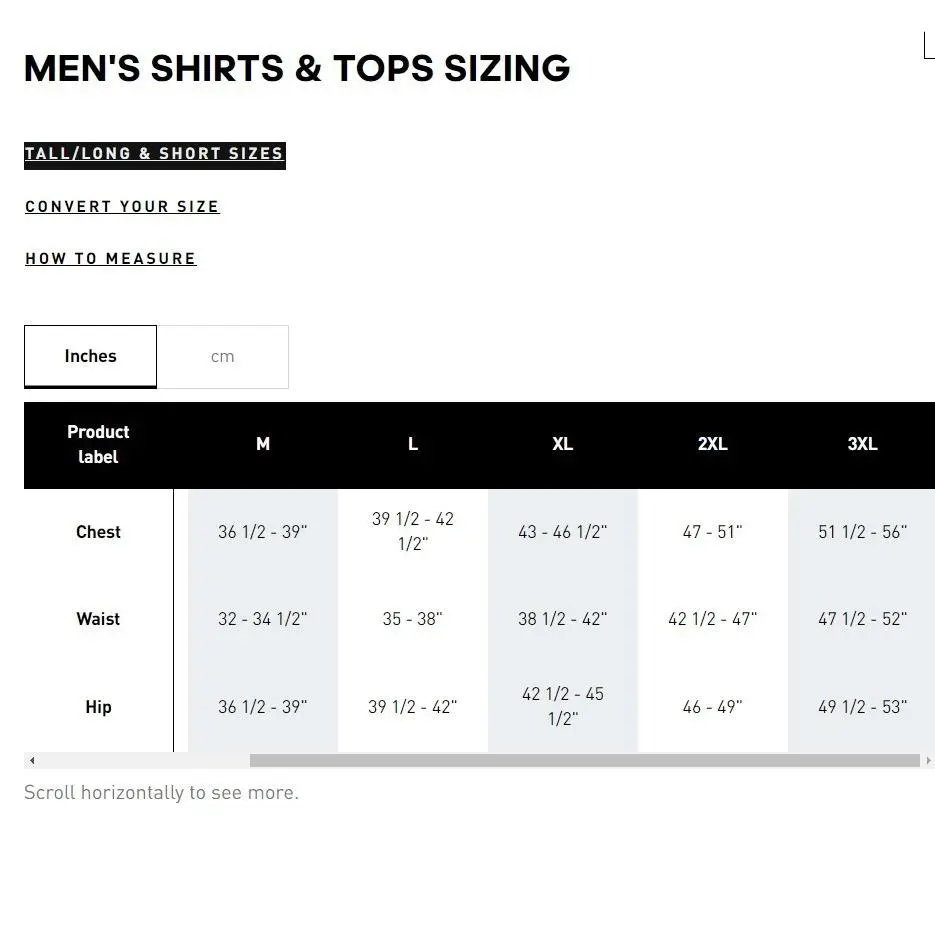Select the XL size column header

(x=562, y=444)
